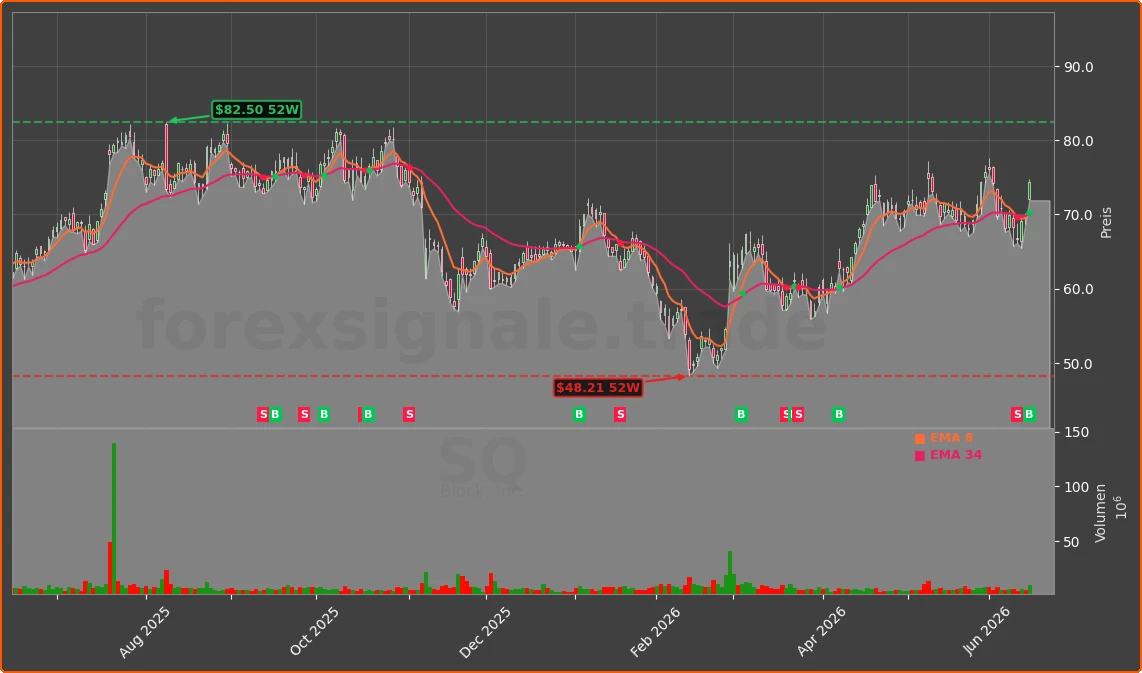Click the $48.21 52W low label
Viewport: 1142px width, 673px height.
(x=598, y=387)
